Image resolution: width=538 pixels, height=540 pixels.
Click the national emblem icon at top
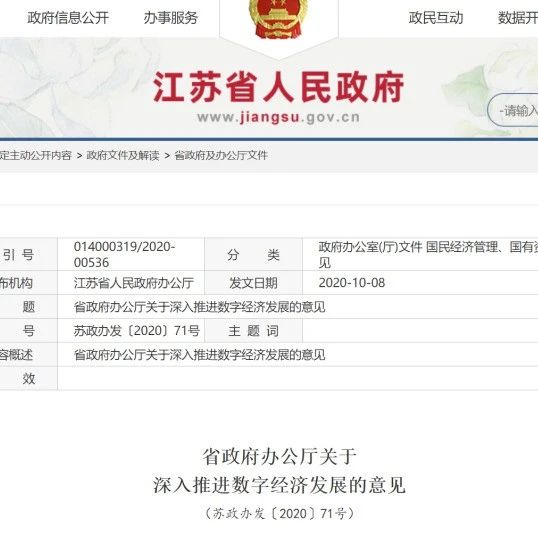pos(278,18)
